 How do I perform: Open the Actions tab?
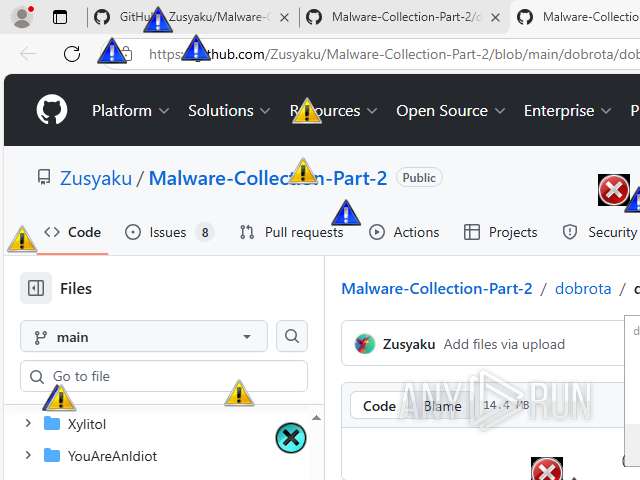(404, 232)
